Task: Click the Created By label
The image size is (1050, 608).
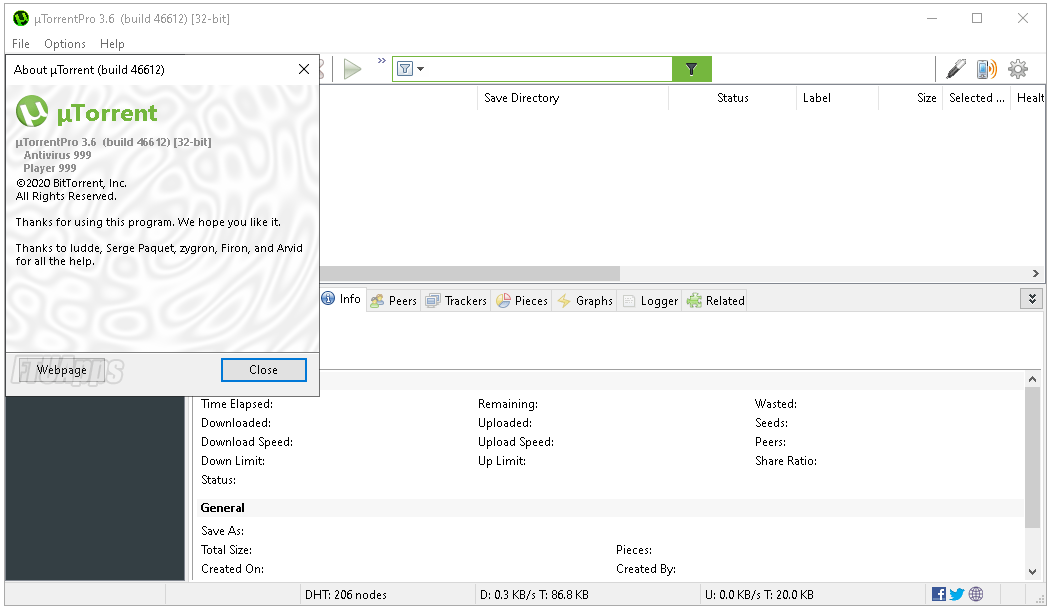Action: 646,568
